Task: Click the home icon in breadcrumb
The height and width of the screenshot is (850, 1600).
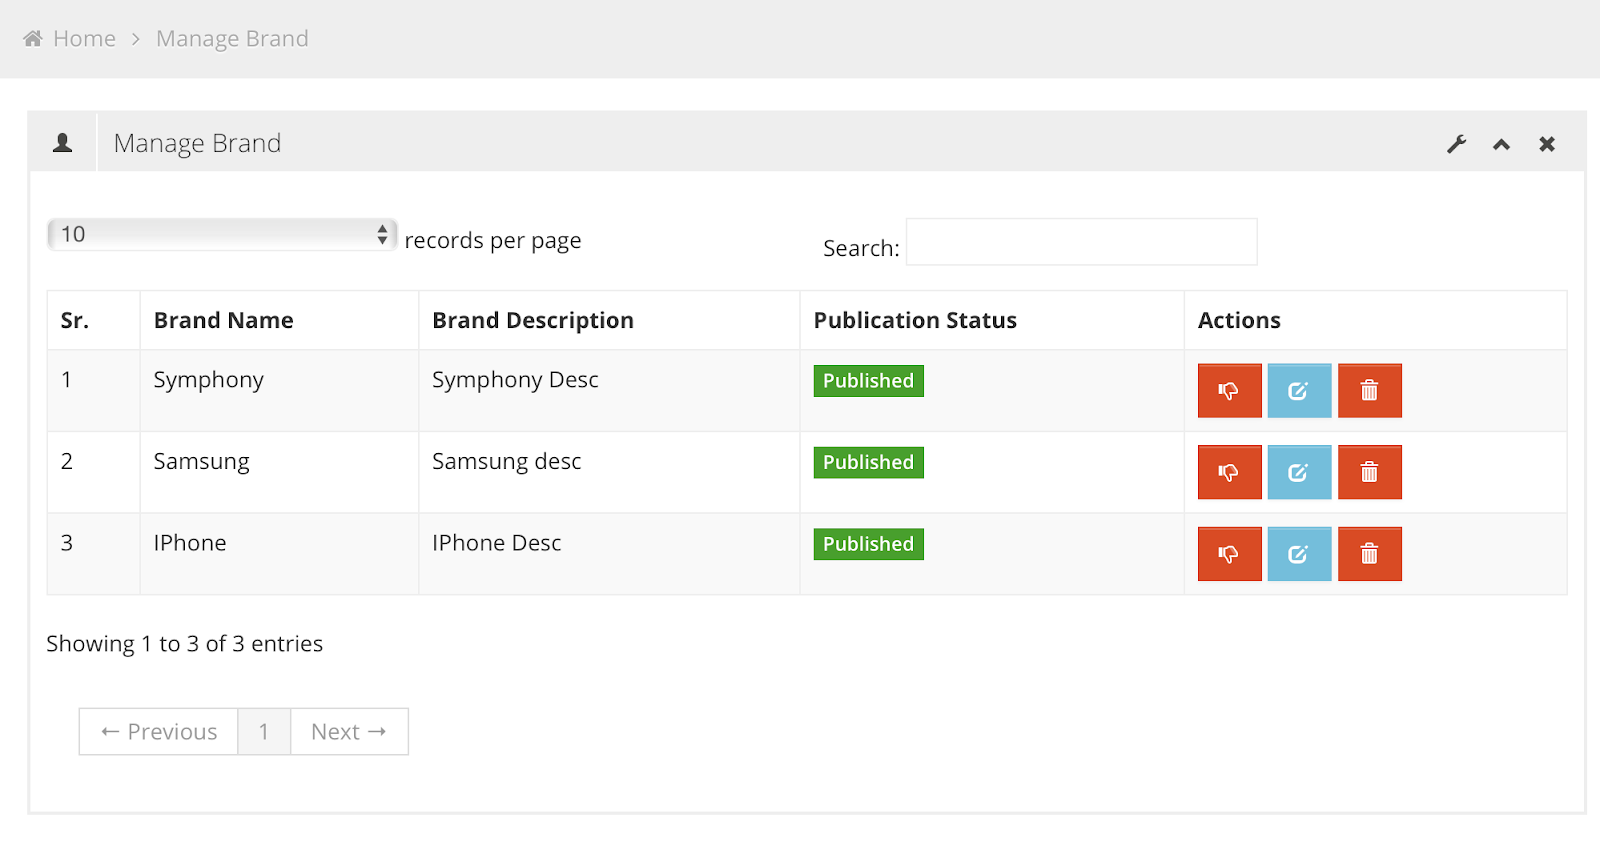Action: [33, 38]
